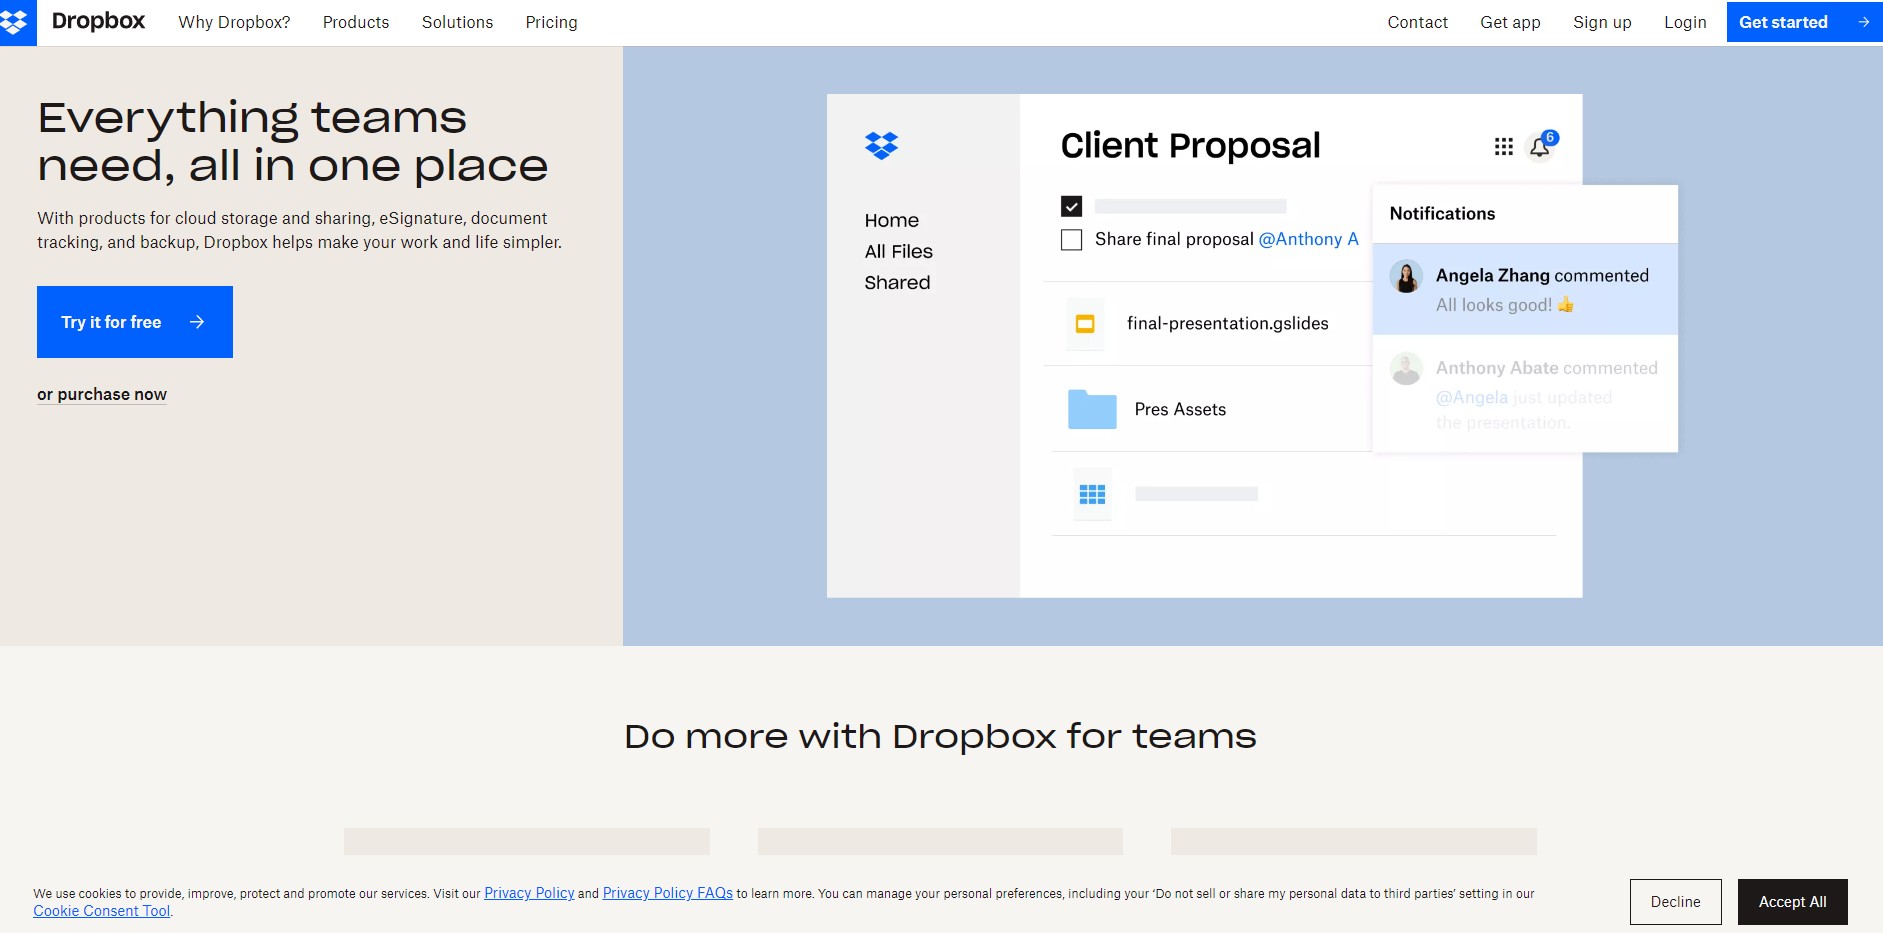Open the Solutions menu
This screenshot has width=1883, height=933.
click(x=457, y=22)
